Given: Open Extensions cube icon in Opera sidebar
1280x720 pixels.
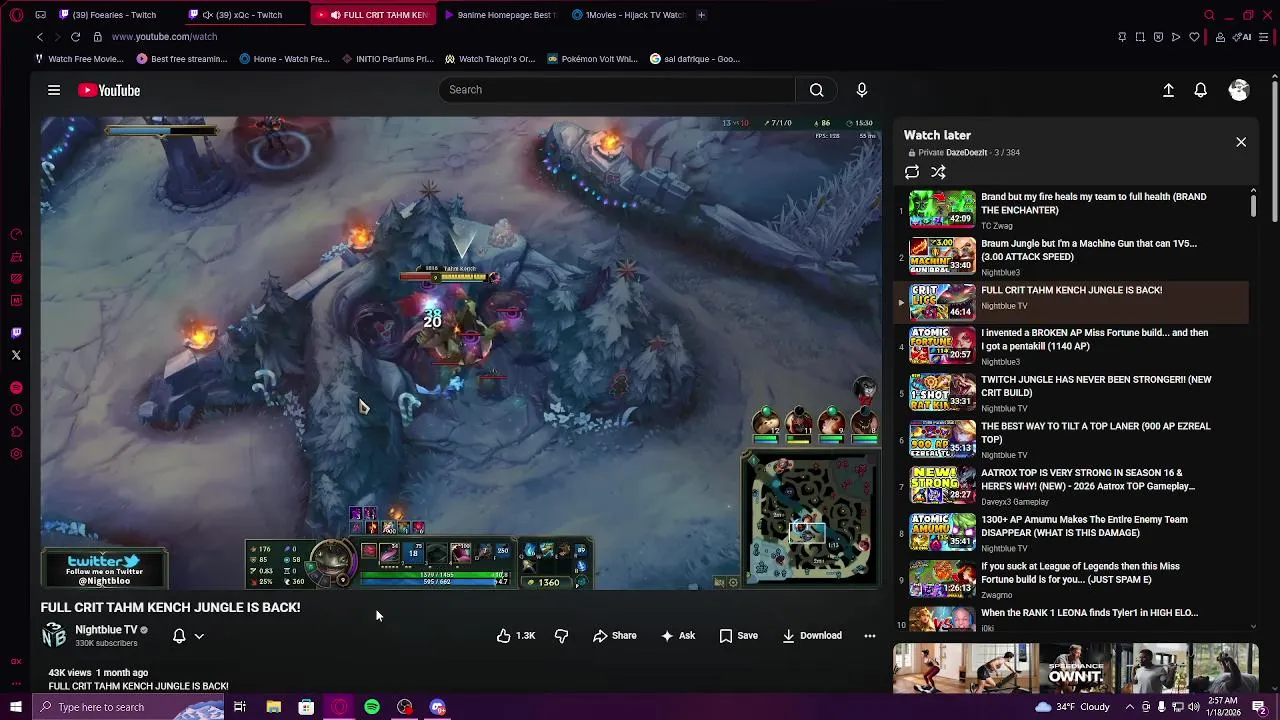Looking at the screenshot, I should click(x=16, y=432).
